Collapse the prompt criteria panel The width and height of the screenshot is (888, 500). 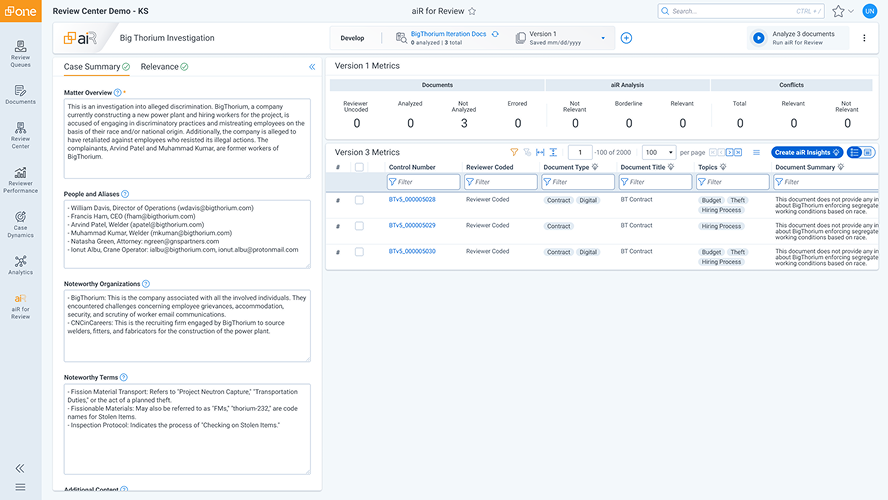312,67
